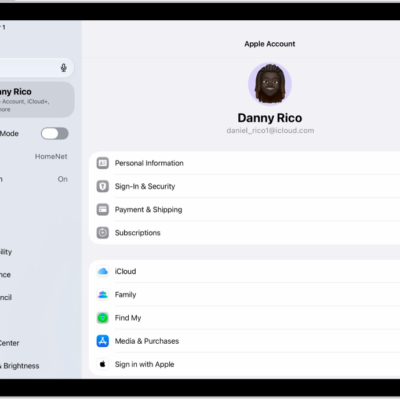Select the Danny Rico account sidebar entry
This screenshot has height=400, width=400.
37,100
